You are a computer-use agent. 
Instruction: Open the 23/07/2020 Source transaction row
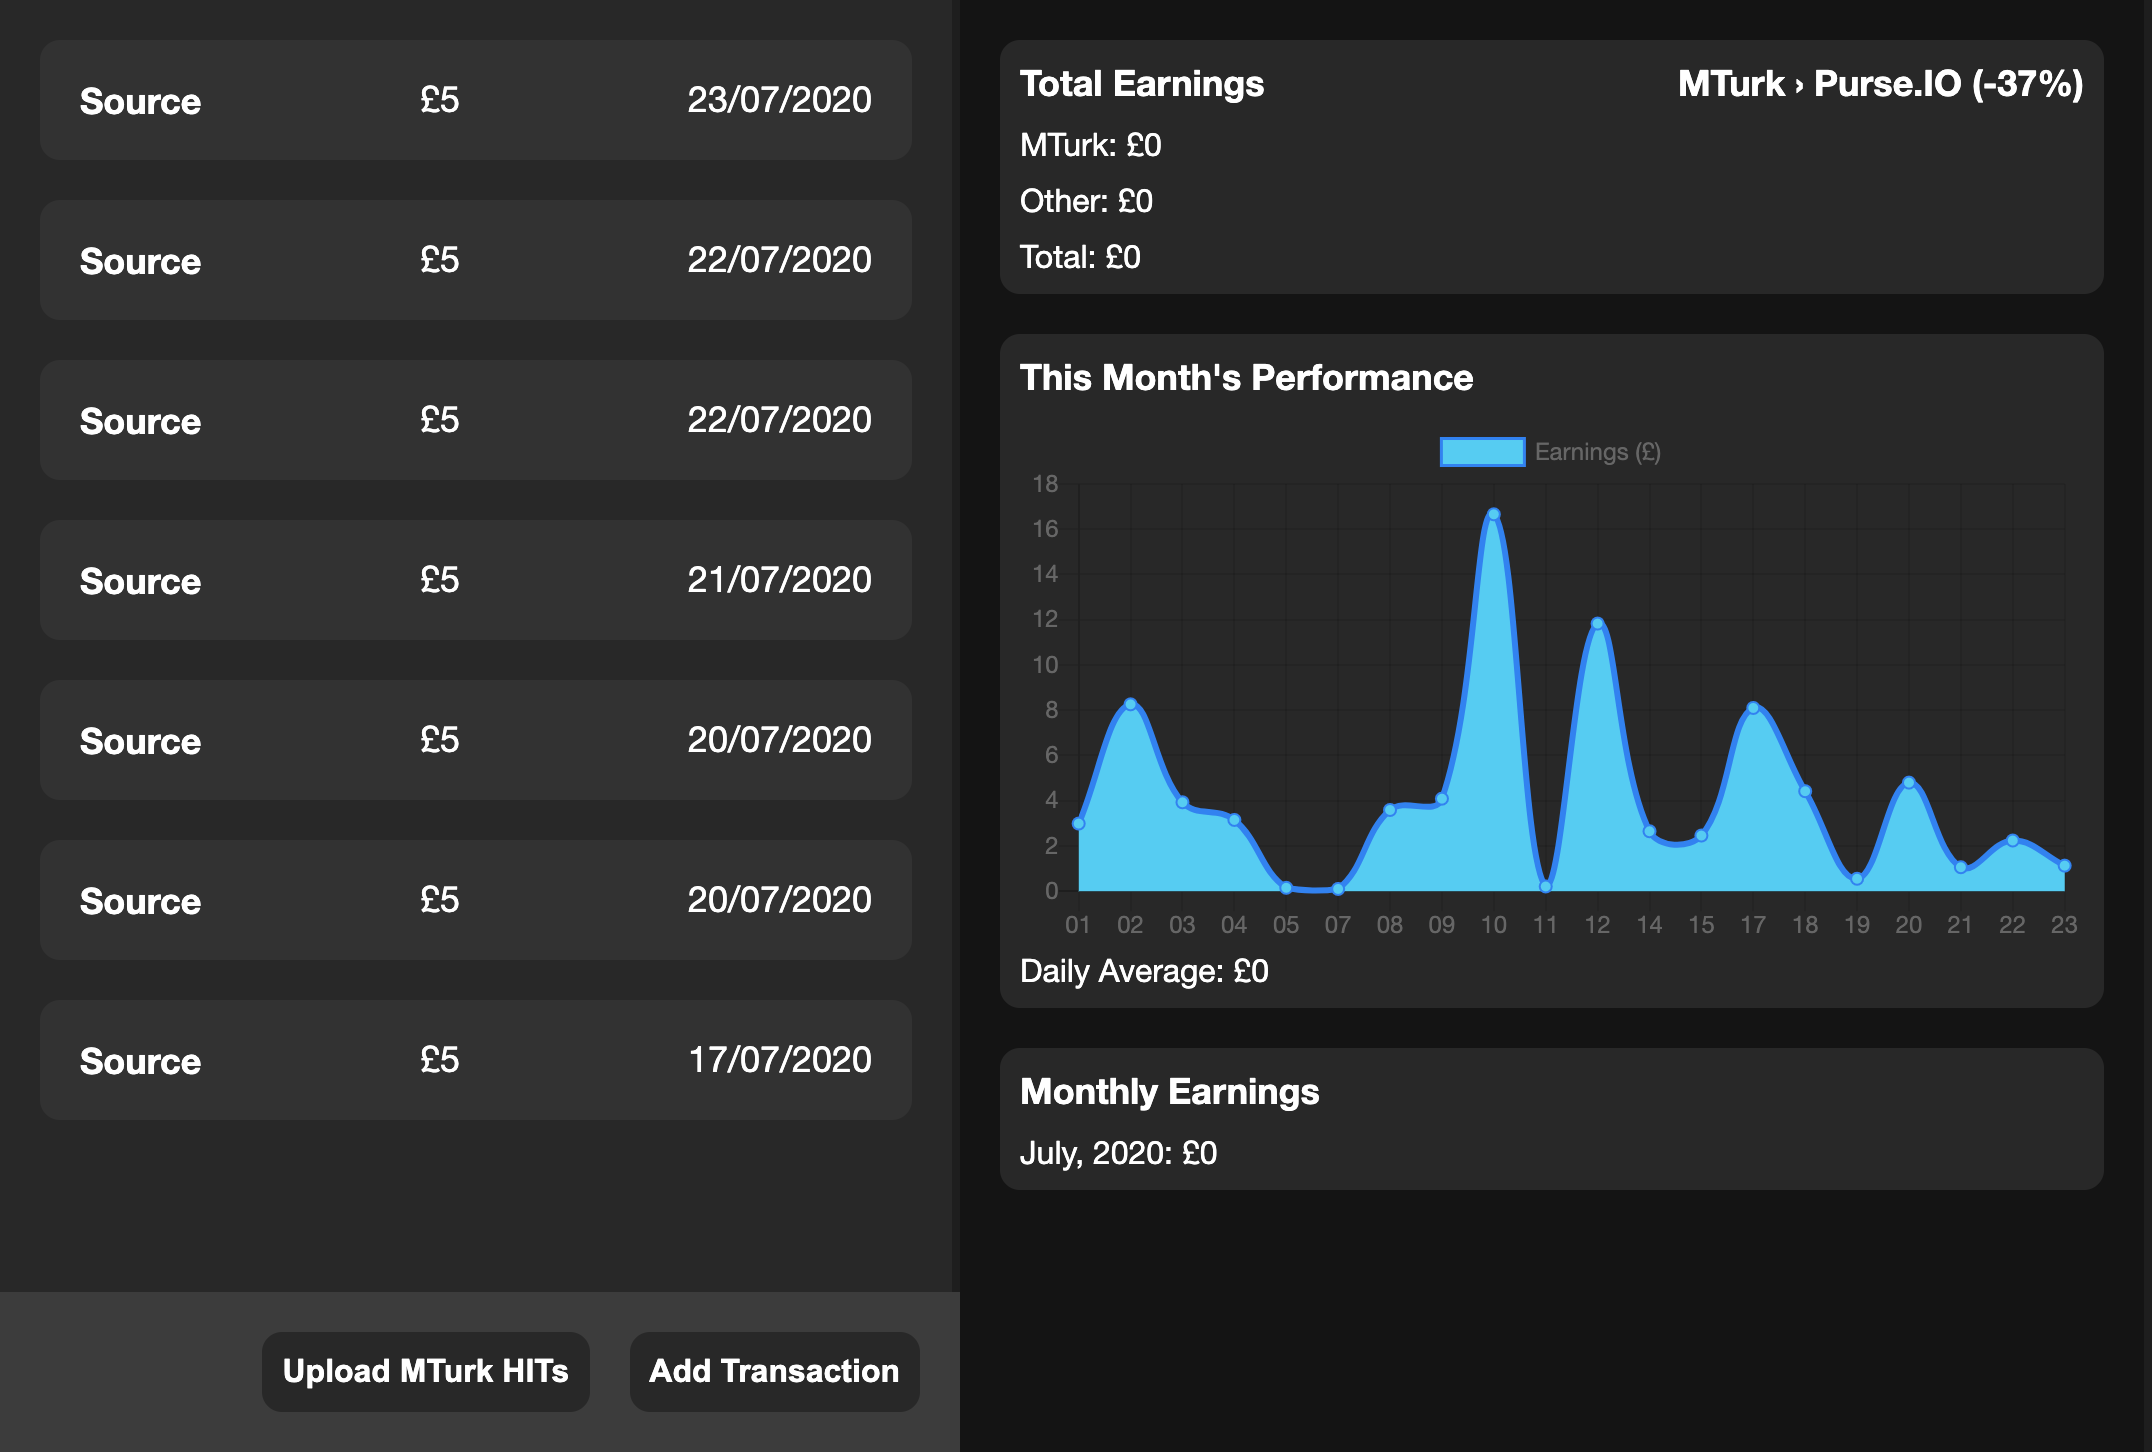475,100
